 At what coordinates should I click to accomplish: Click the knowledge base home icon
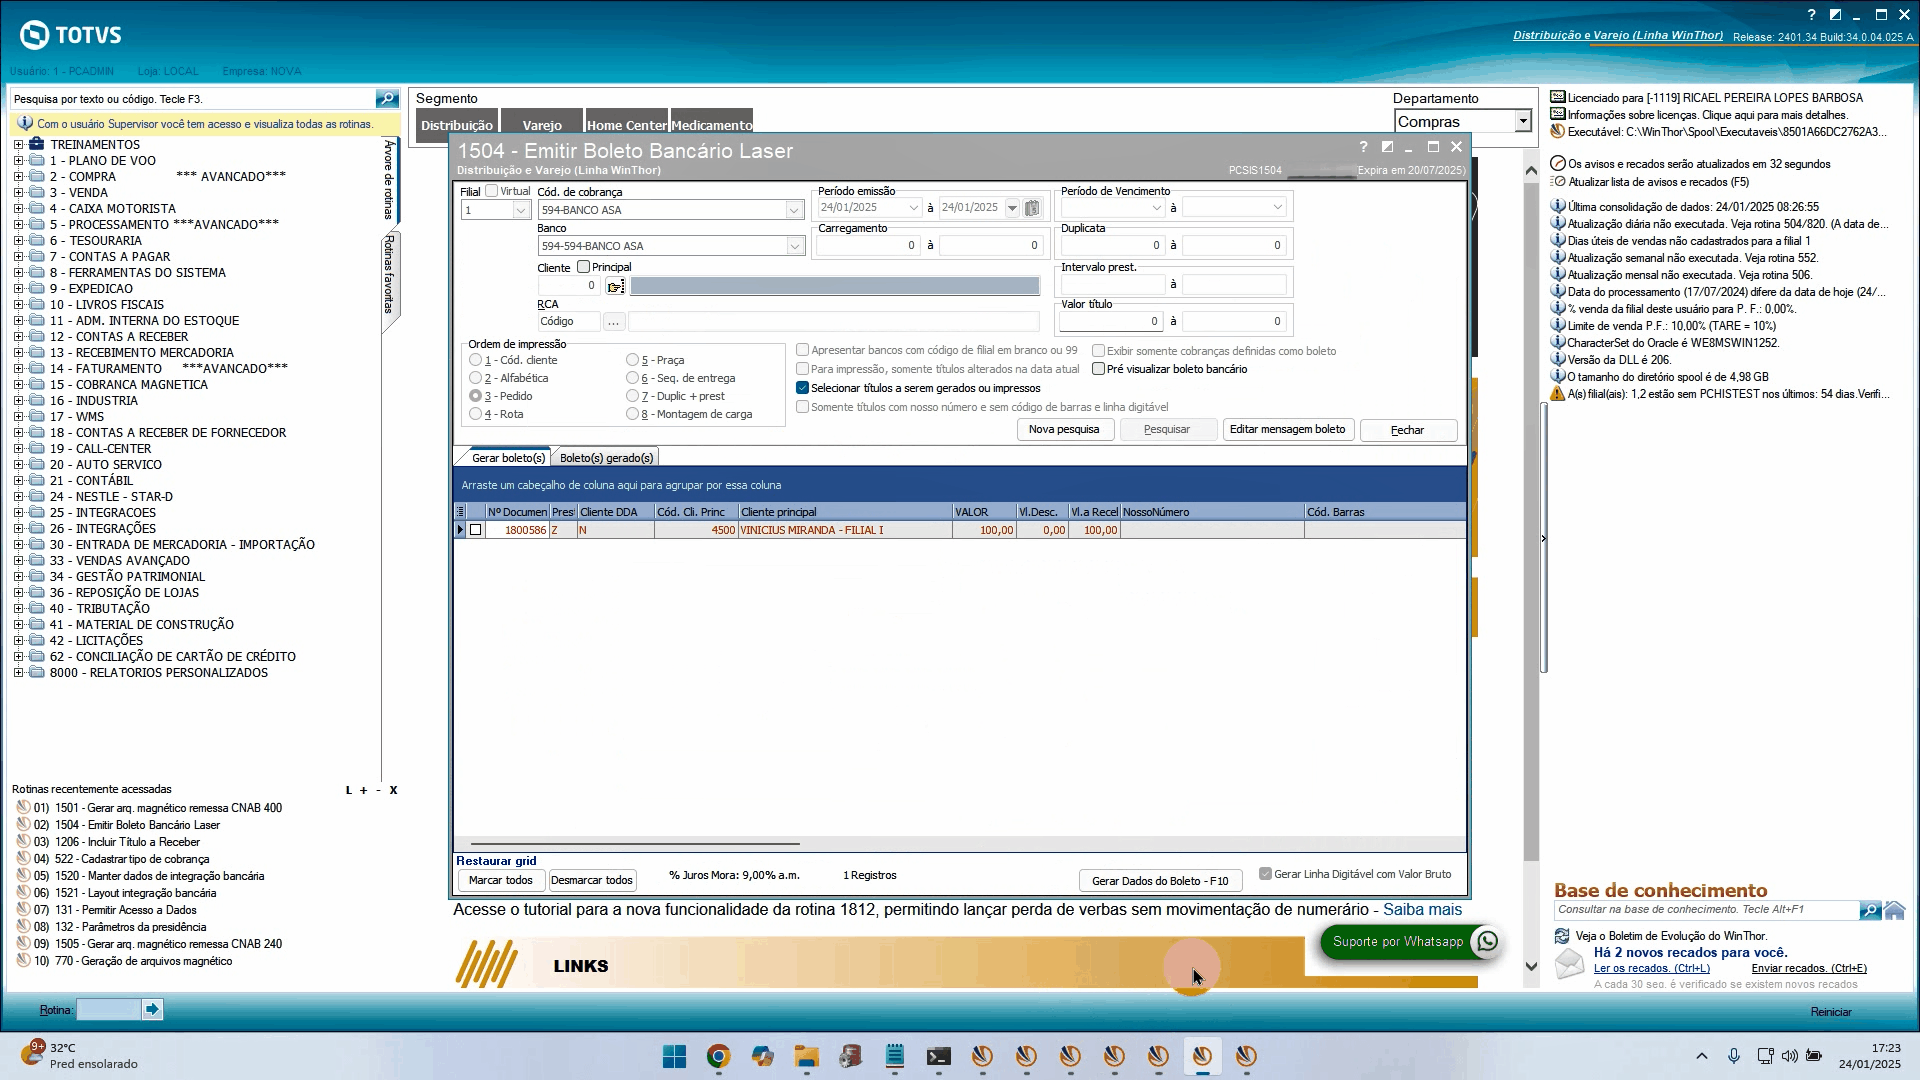(x=1894, y=910)
